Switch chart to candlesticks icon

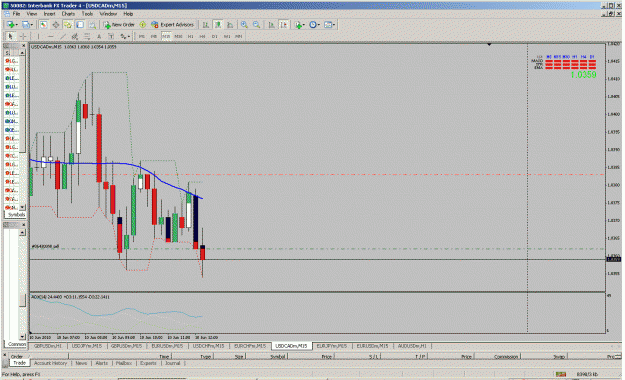[x=218, y=25]
